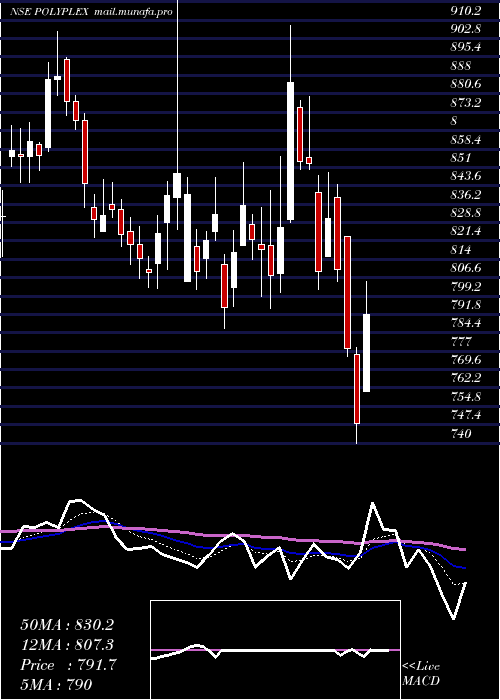500x700 pixels.
Task: Click inside the Live MACD inset chart
Action: [x=275, y=650]
